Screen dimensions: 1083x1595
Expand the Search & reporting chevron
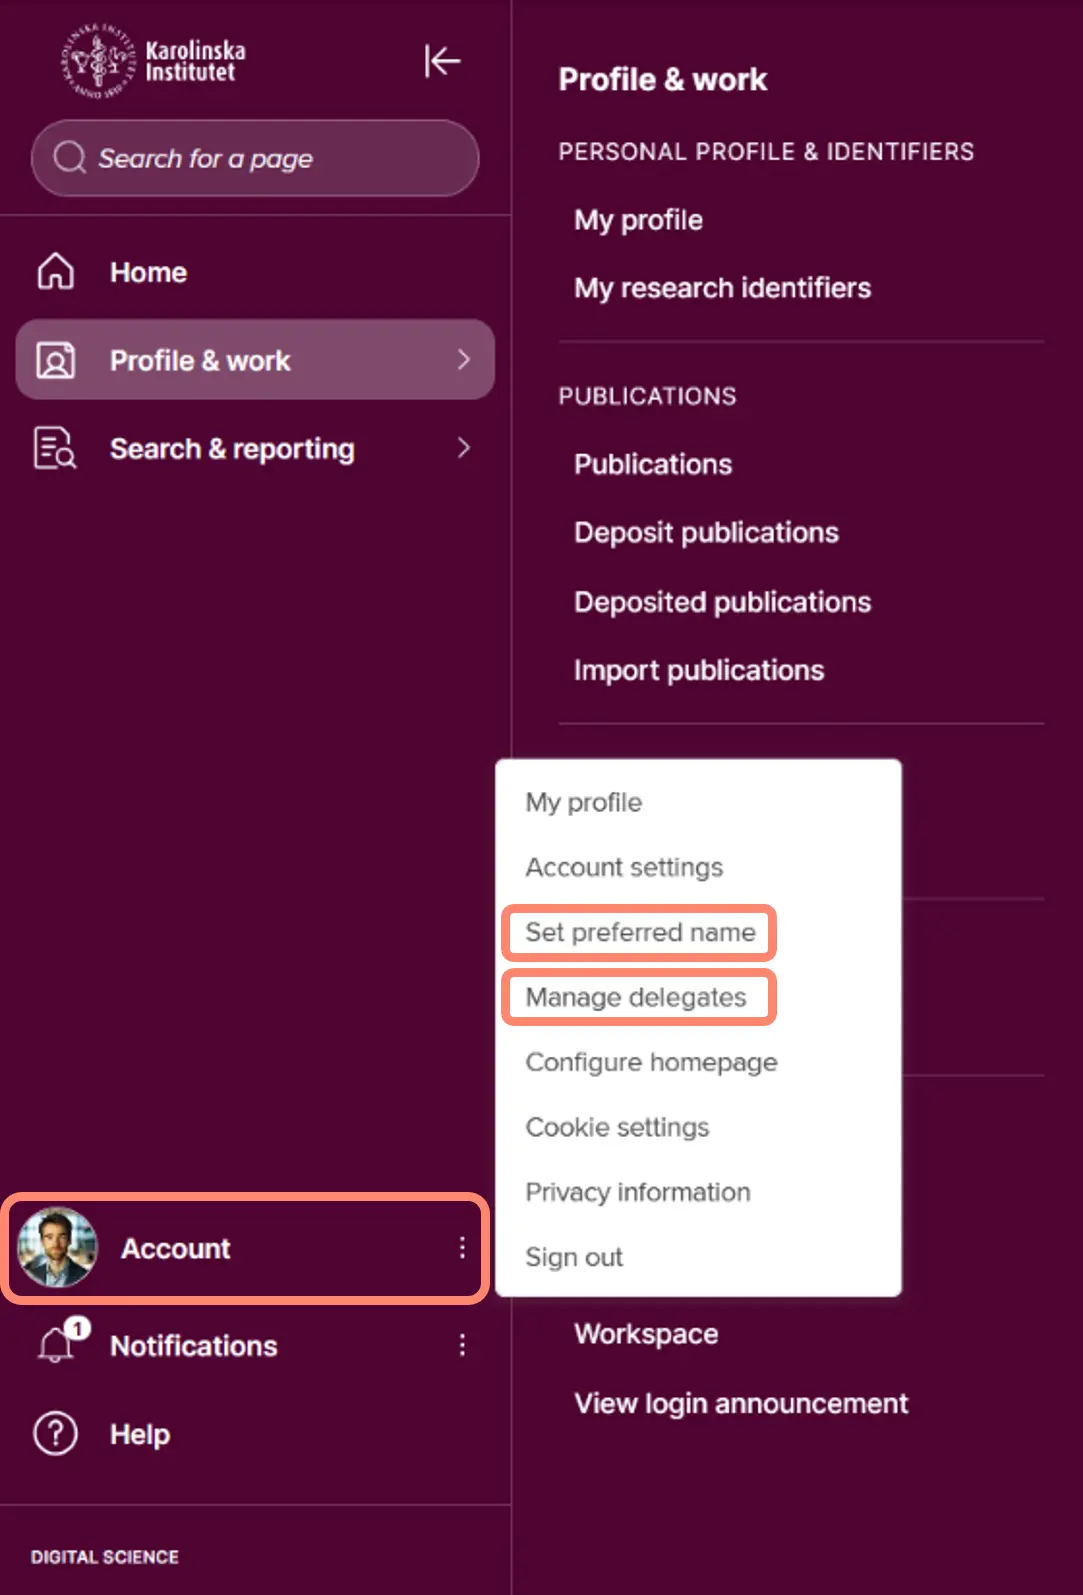tap(463, 448)
